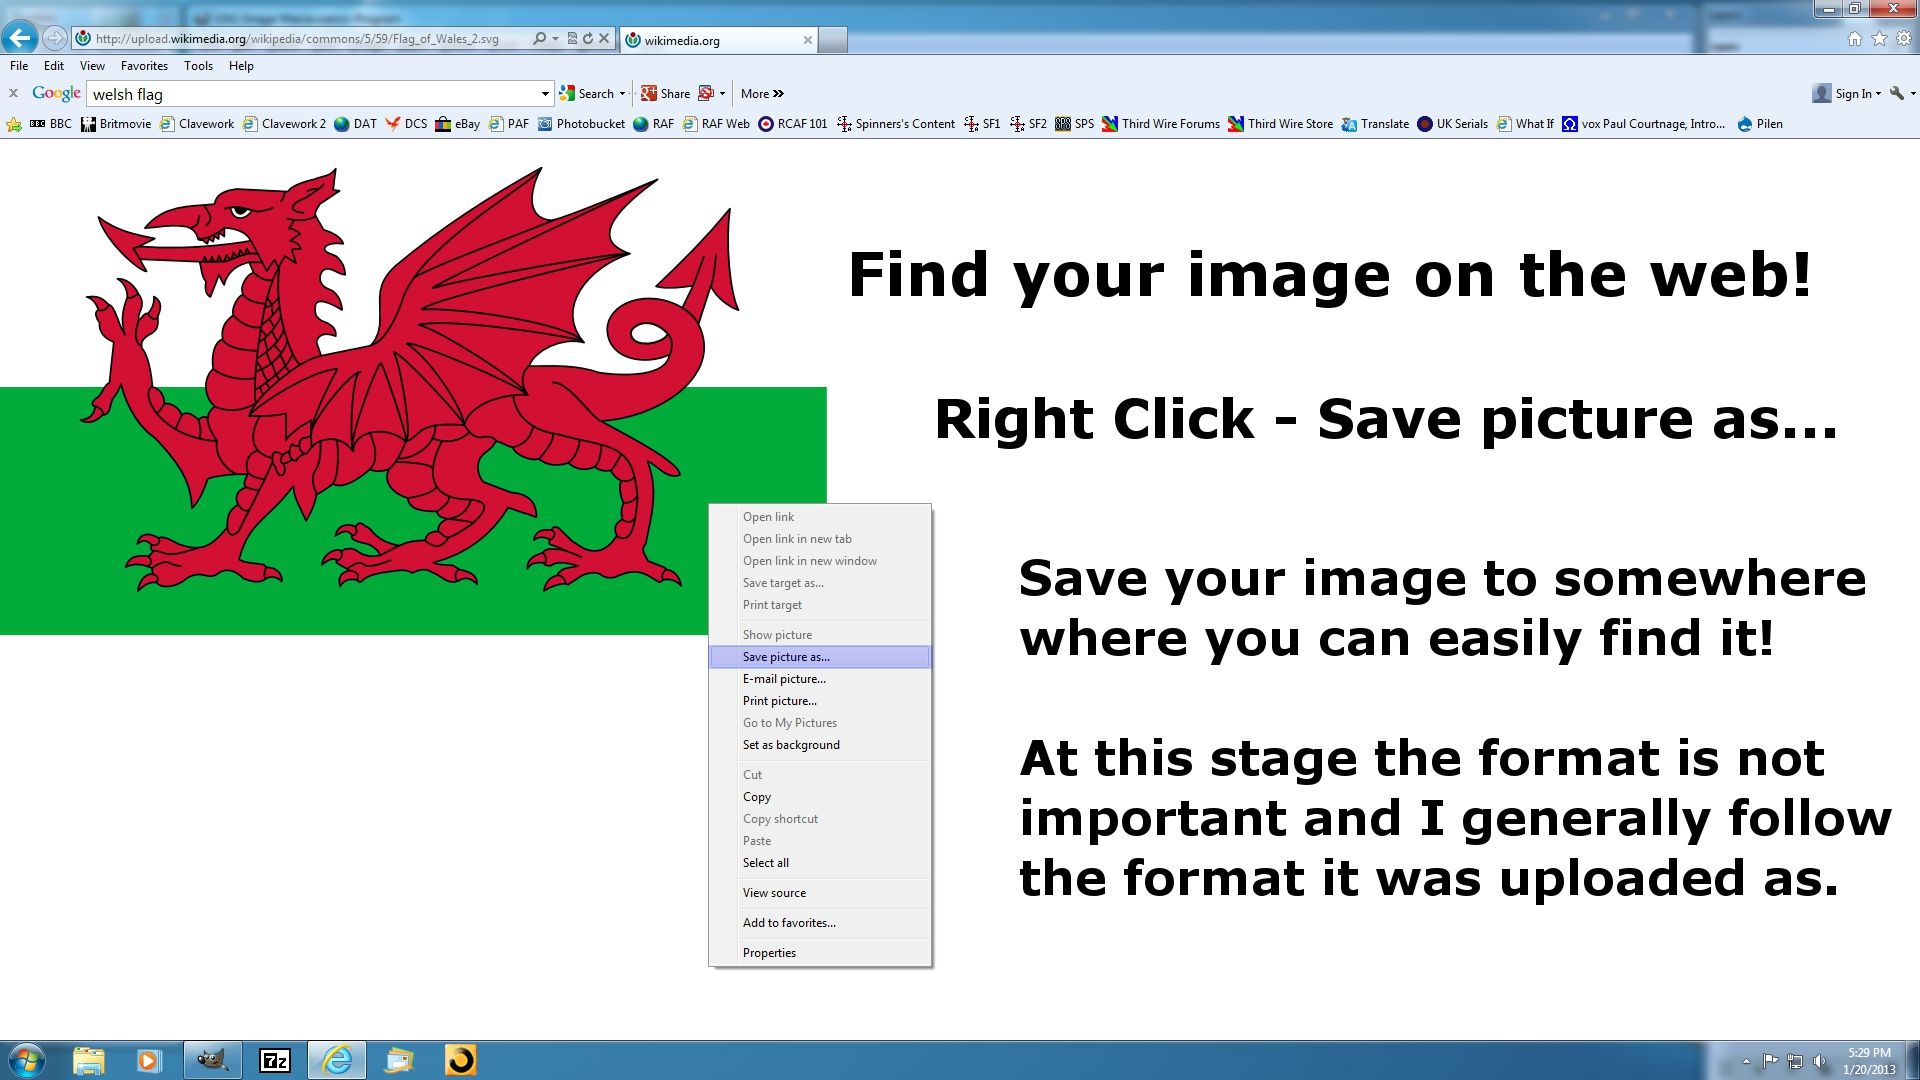
Task: Open the Third Wire Store bookmark
Action: [1281, 124]
